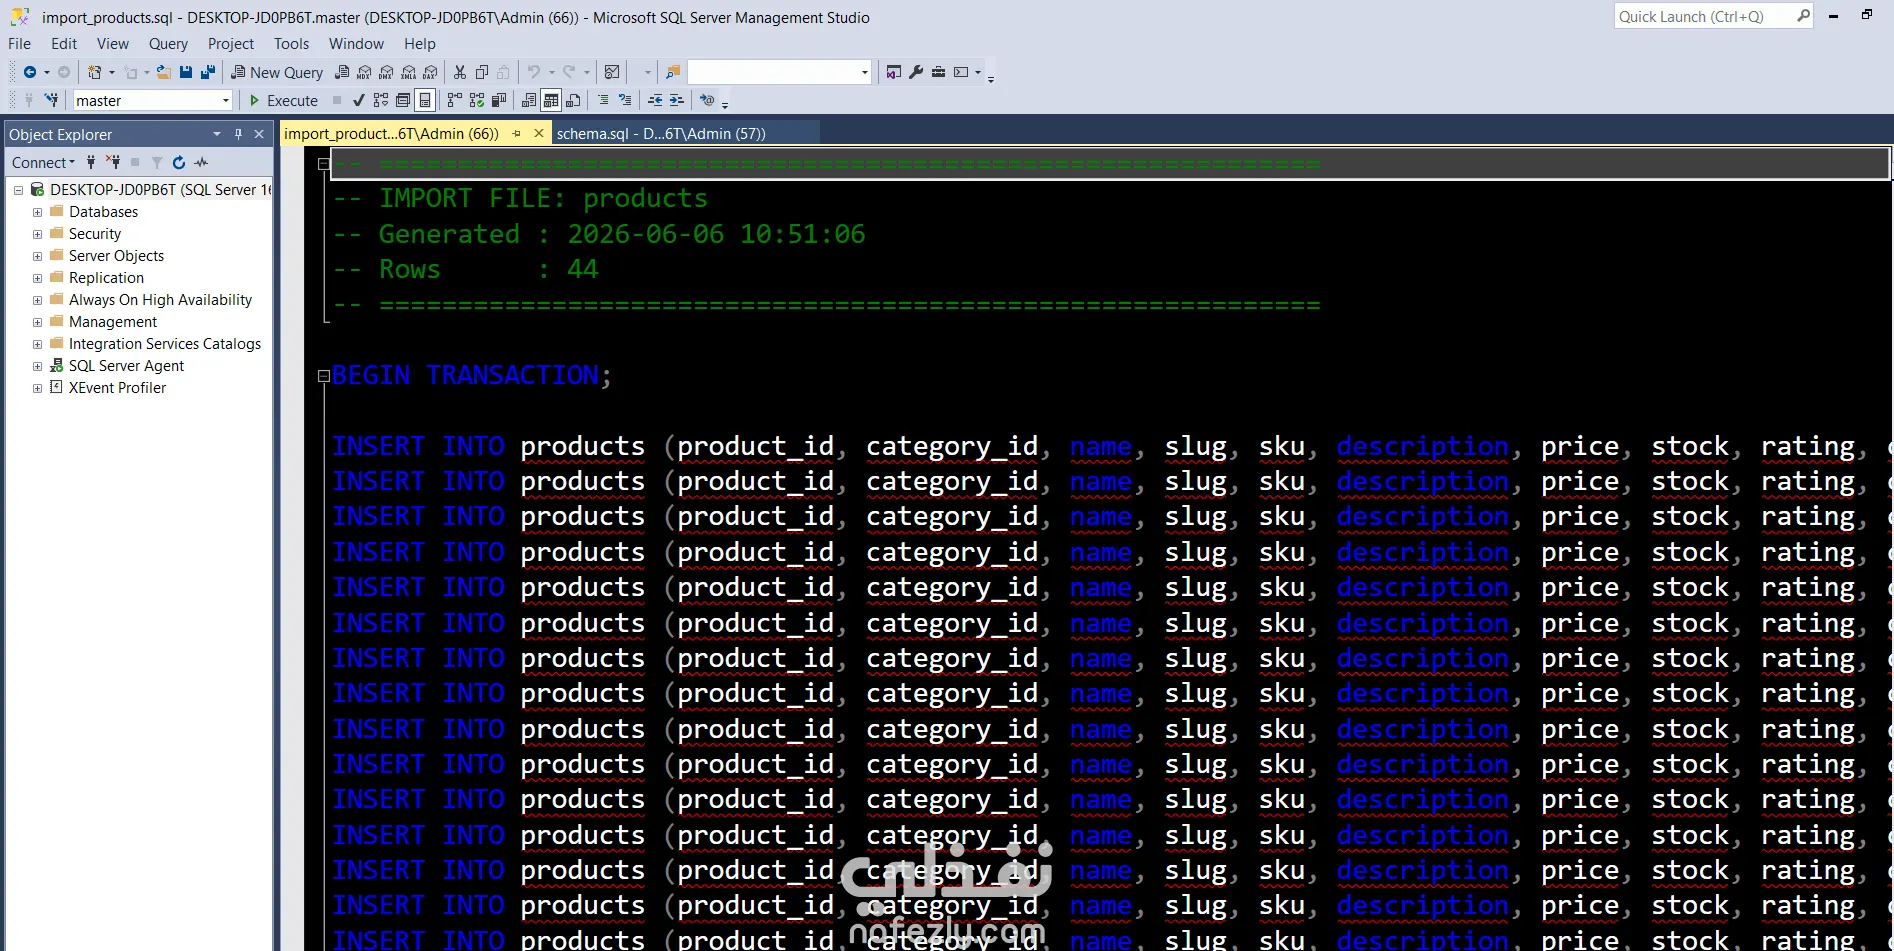The image size is (1894, 951).
Task: Save the file with the Save icon
Action: [x=186, y=72]
